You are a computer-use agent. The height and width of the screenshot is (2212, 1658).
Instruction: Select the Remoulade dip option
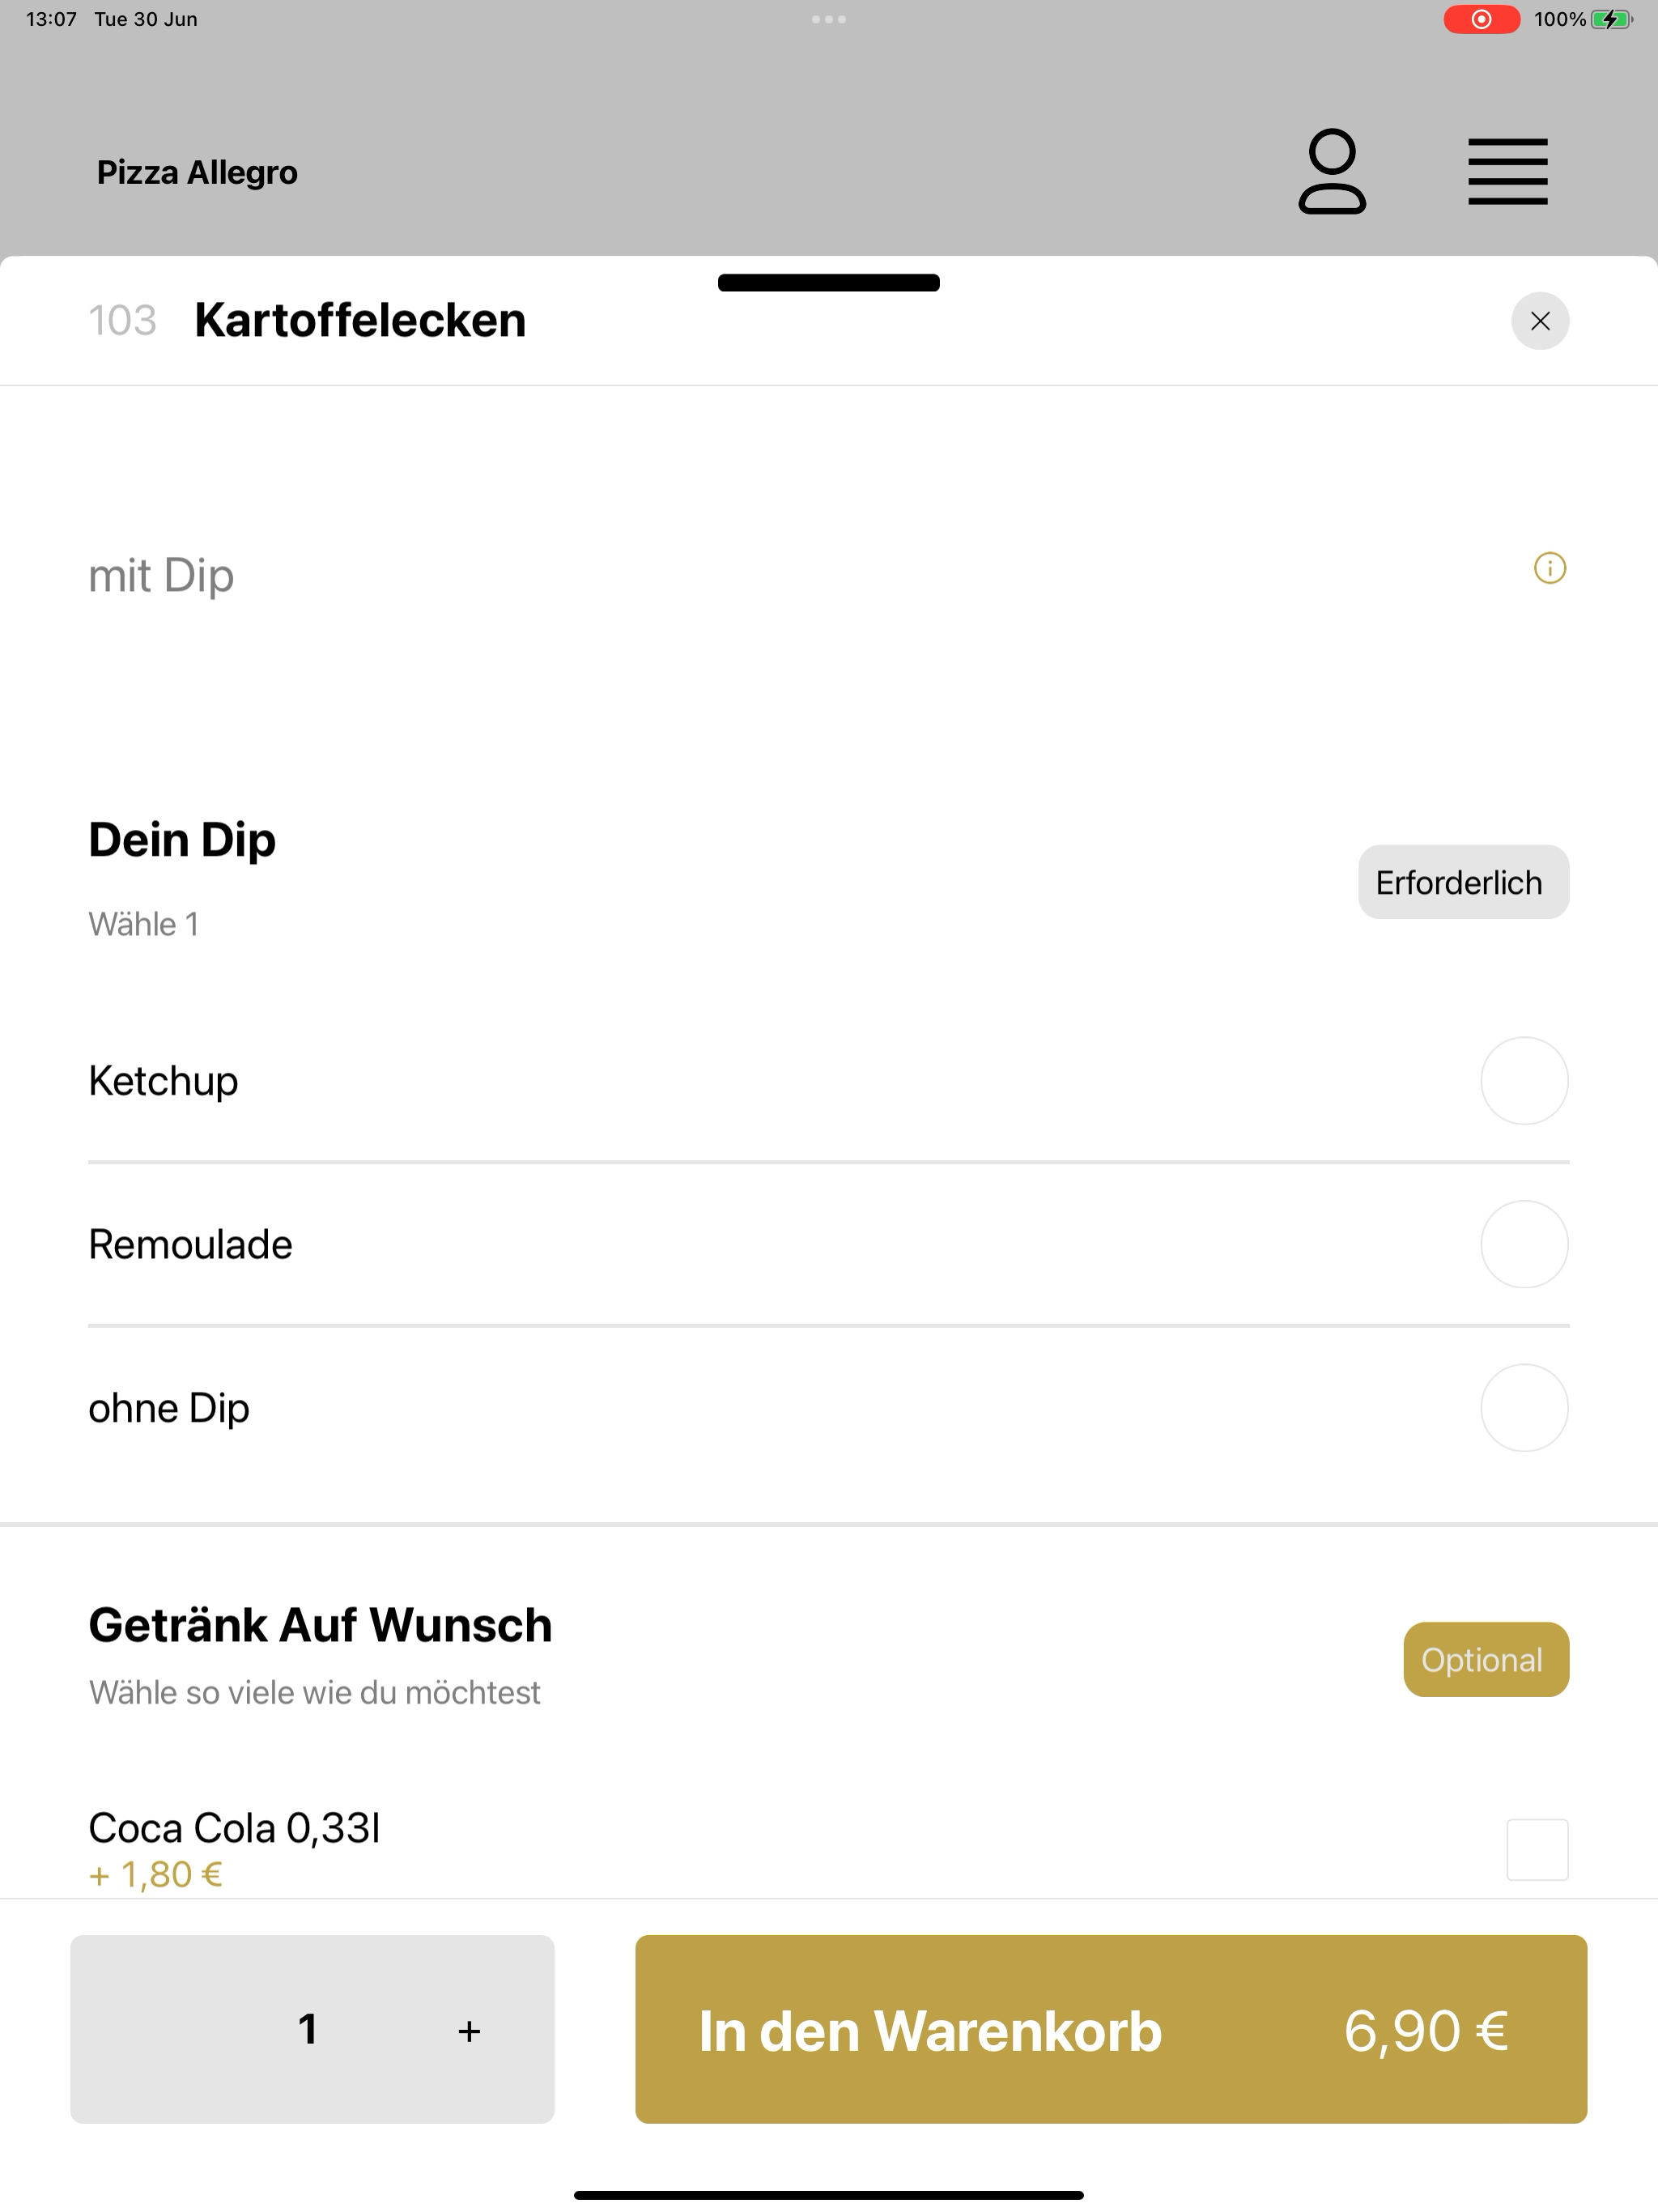point(1524,1244)
